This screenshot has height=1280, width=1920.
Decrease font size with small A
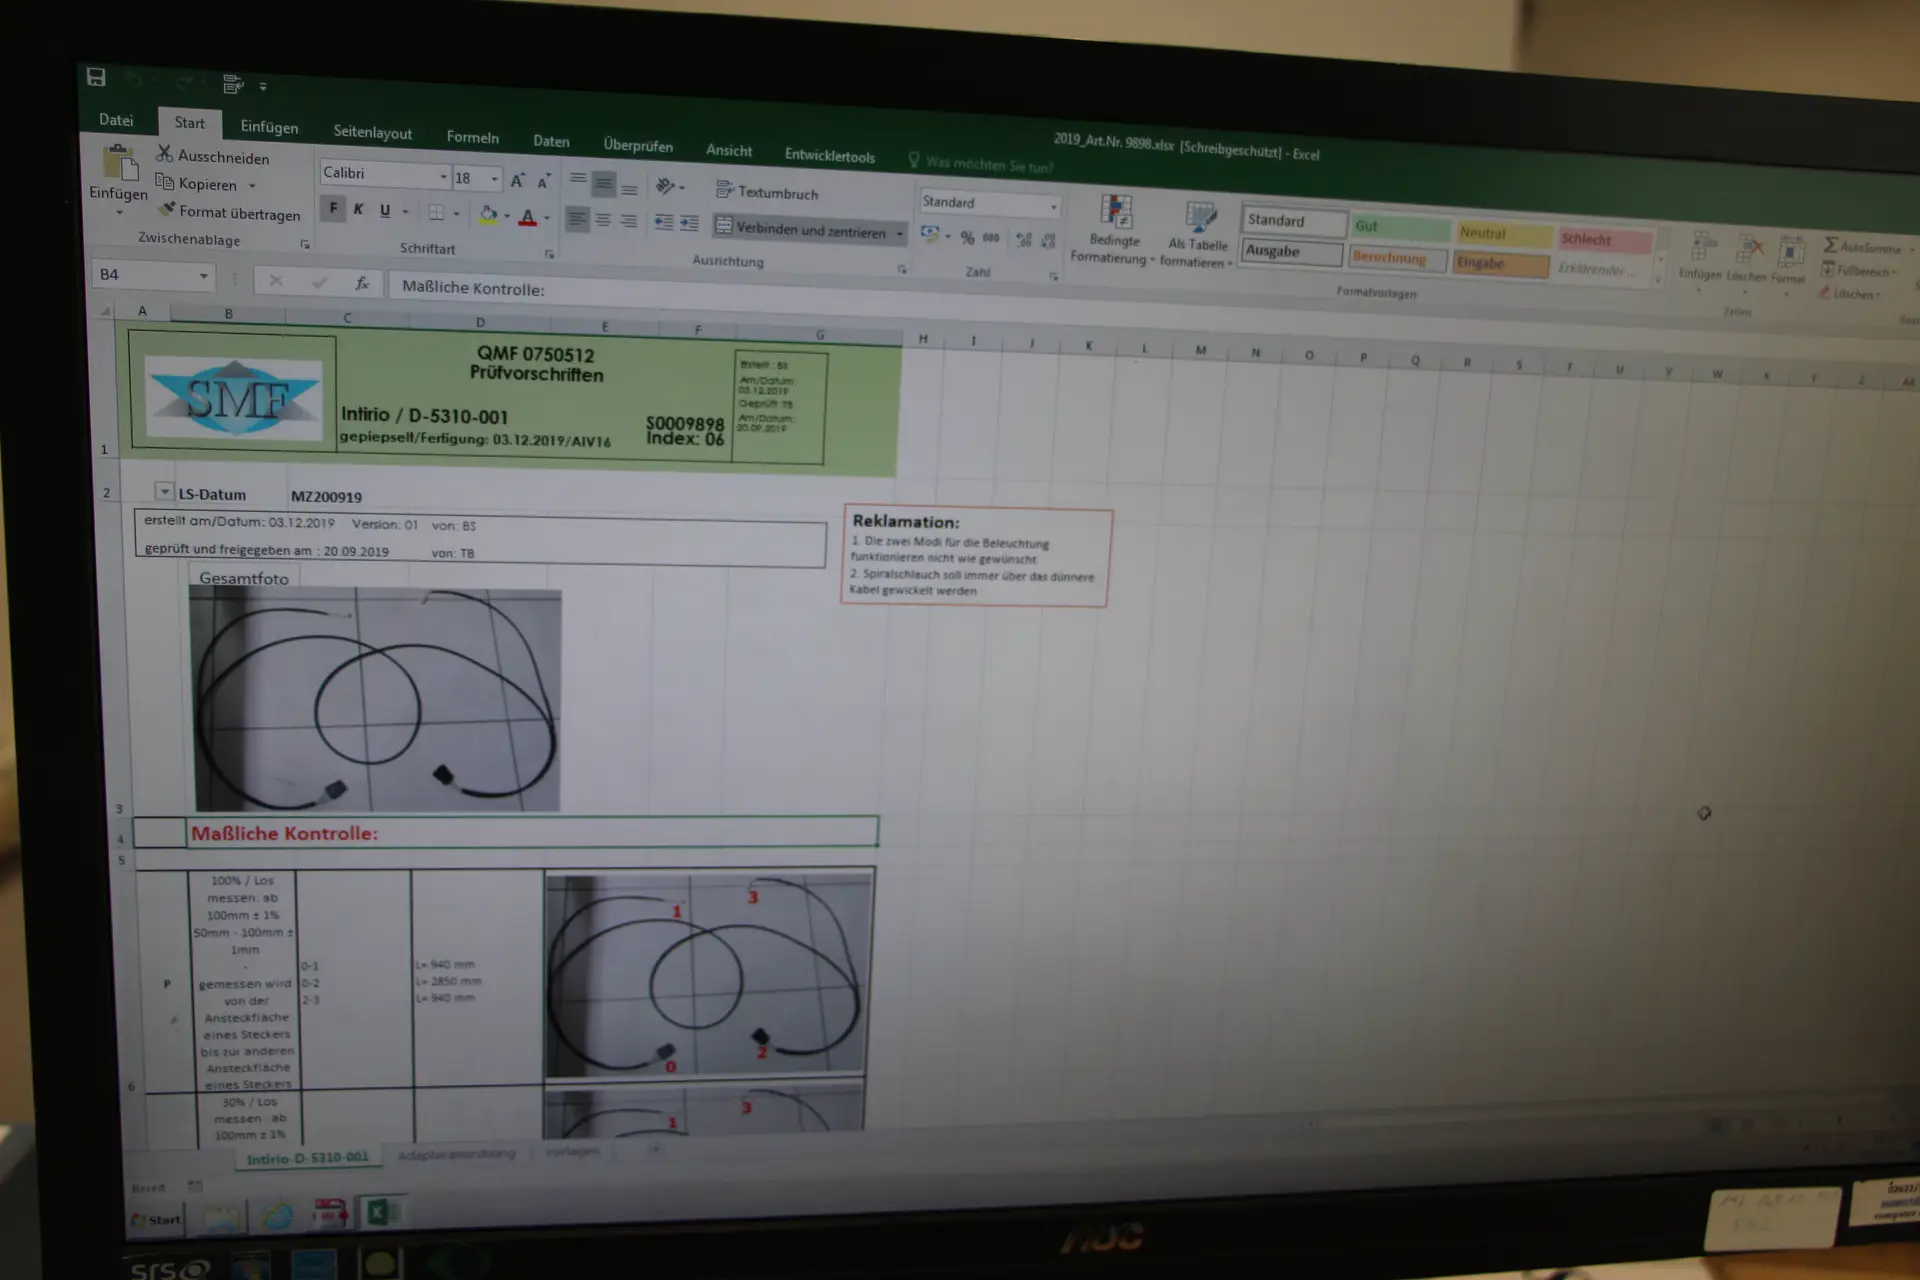(544, 182)
